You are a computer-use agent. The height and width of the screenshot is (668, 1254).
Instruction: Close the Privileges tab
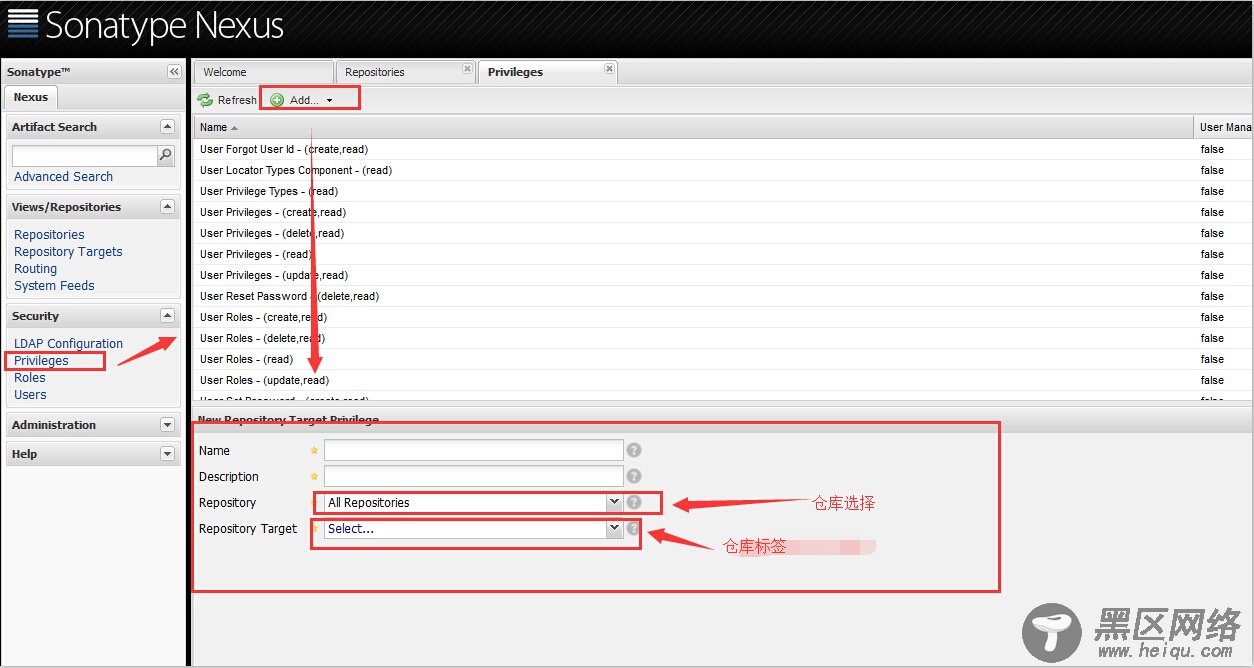click(x=610, y=69)
